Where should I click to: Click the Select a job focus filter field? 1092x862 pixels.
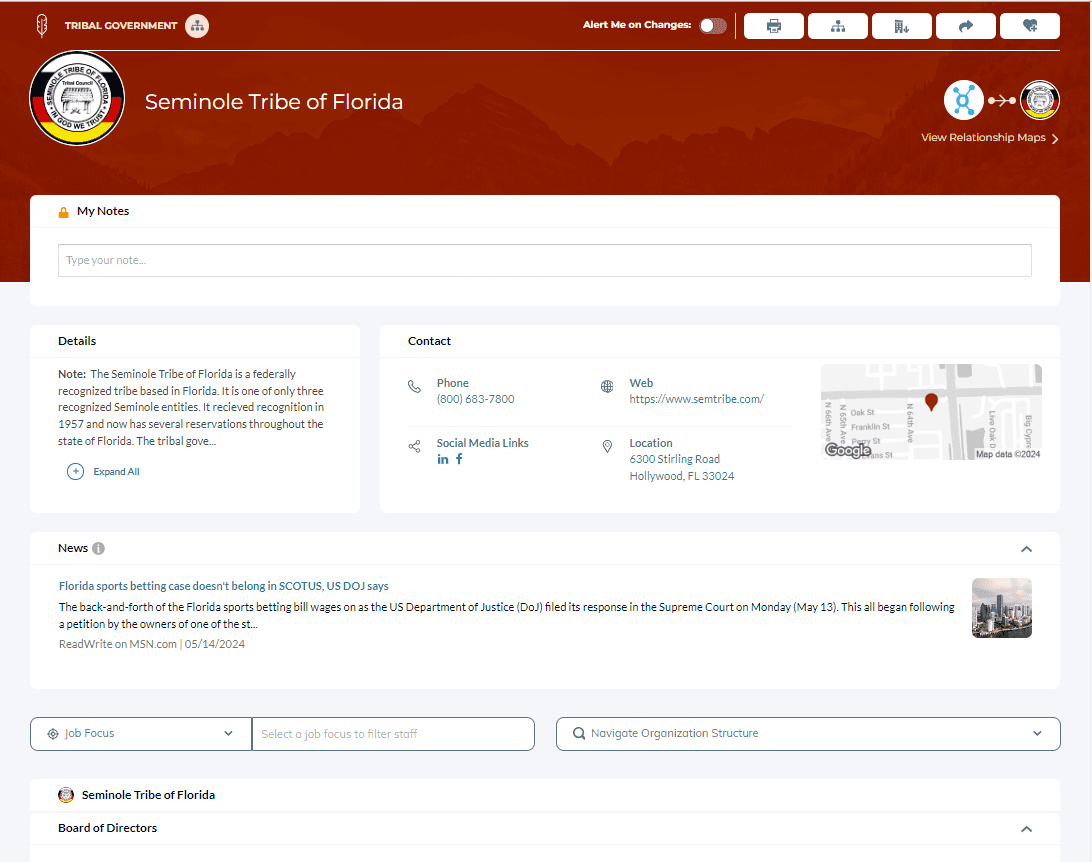click(393, 734)
